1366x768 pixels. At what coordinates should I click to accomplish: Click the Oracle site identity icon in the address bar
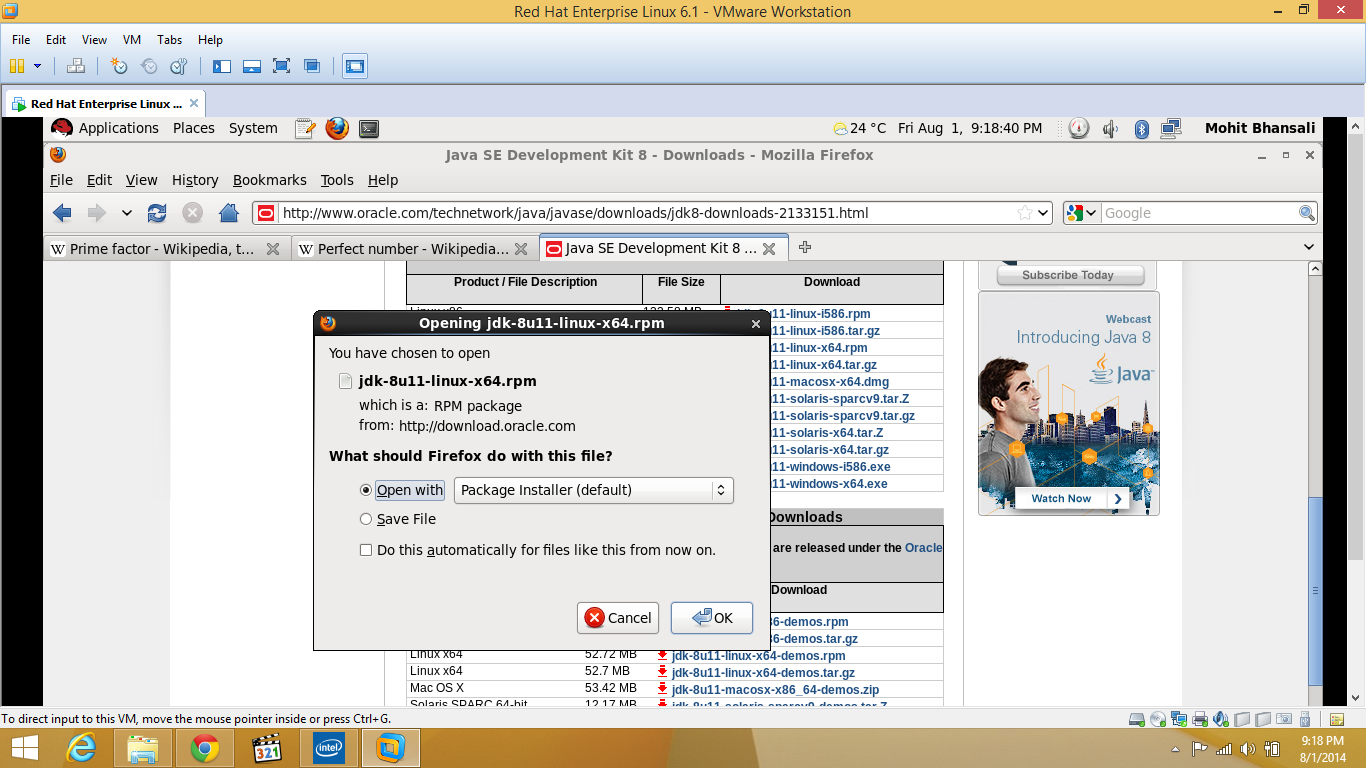pyautogui.click(x=266, y=212)
